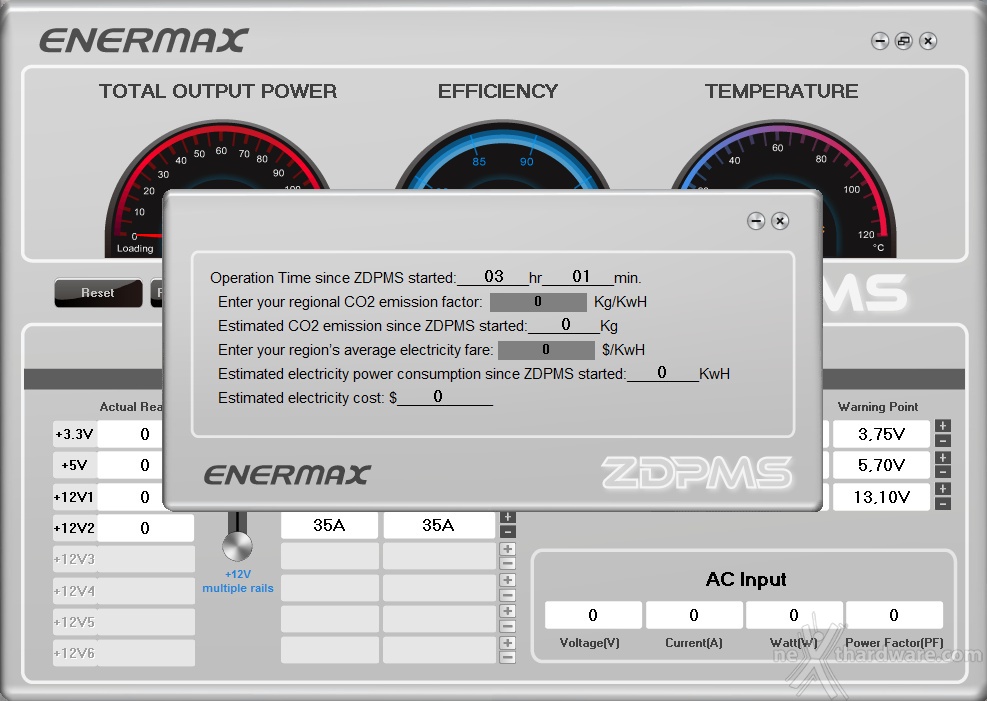Click the 13.10V warning point value

pyautogui.click(x=881, y=497)
